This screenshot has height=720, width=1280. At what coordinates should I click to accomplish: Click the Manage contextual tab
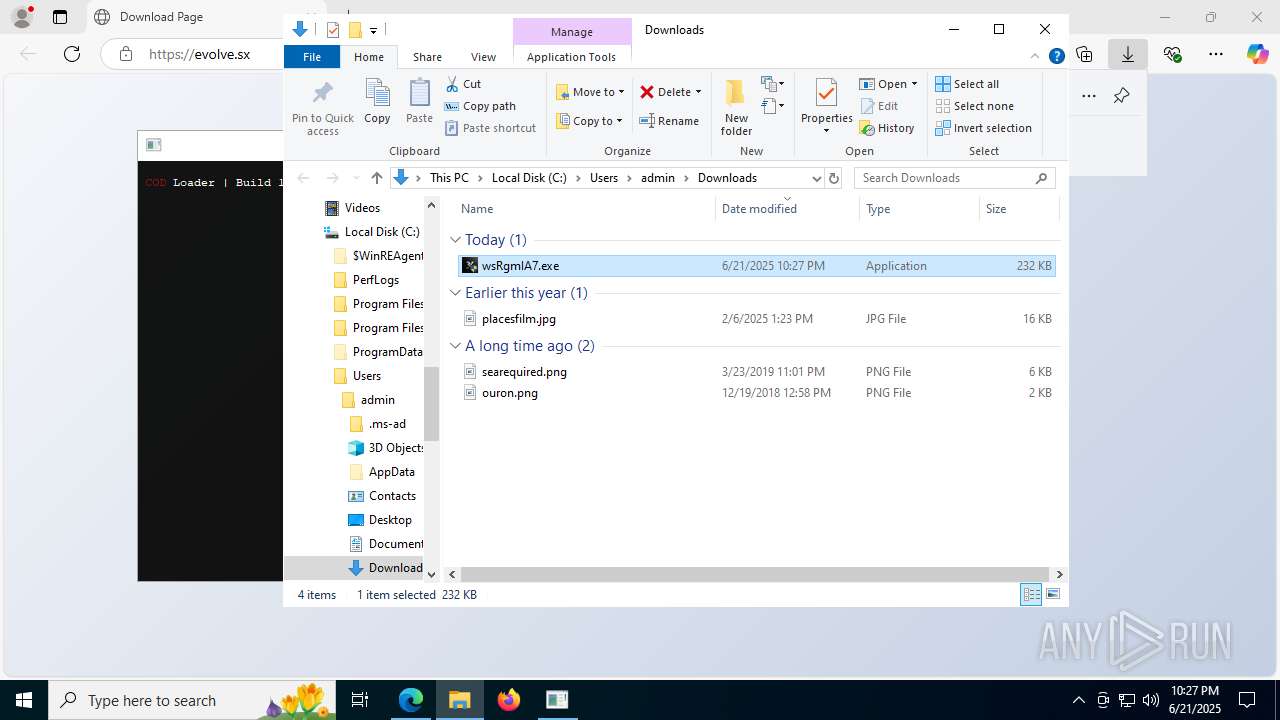click(571, 32)
